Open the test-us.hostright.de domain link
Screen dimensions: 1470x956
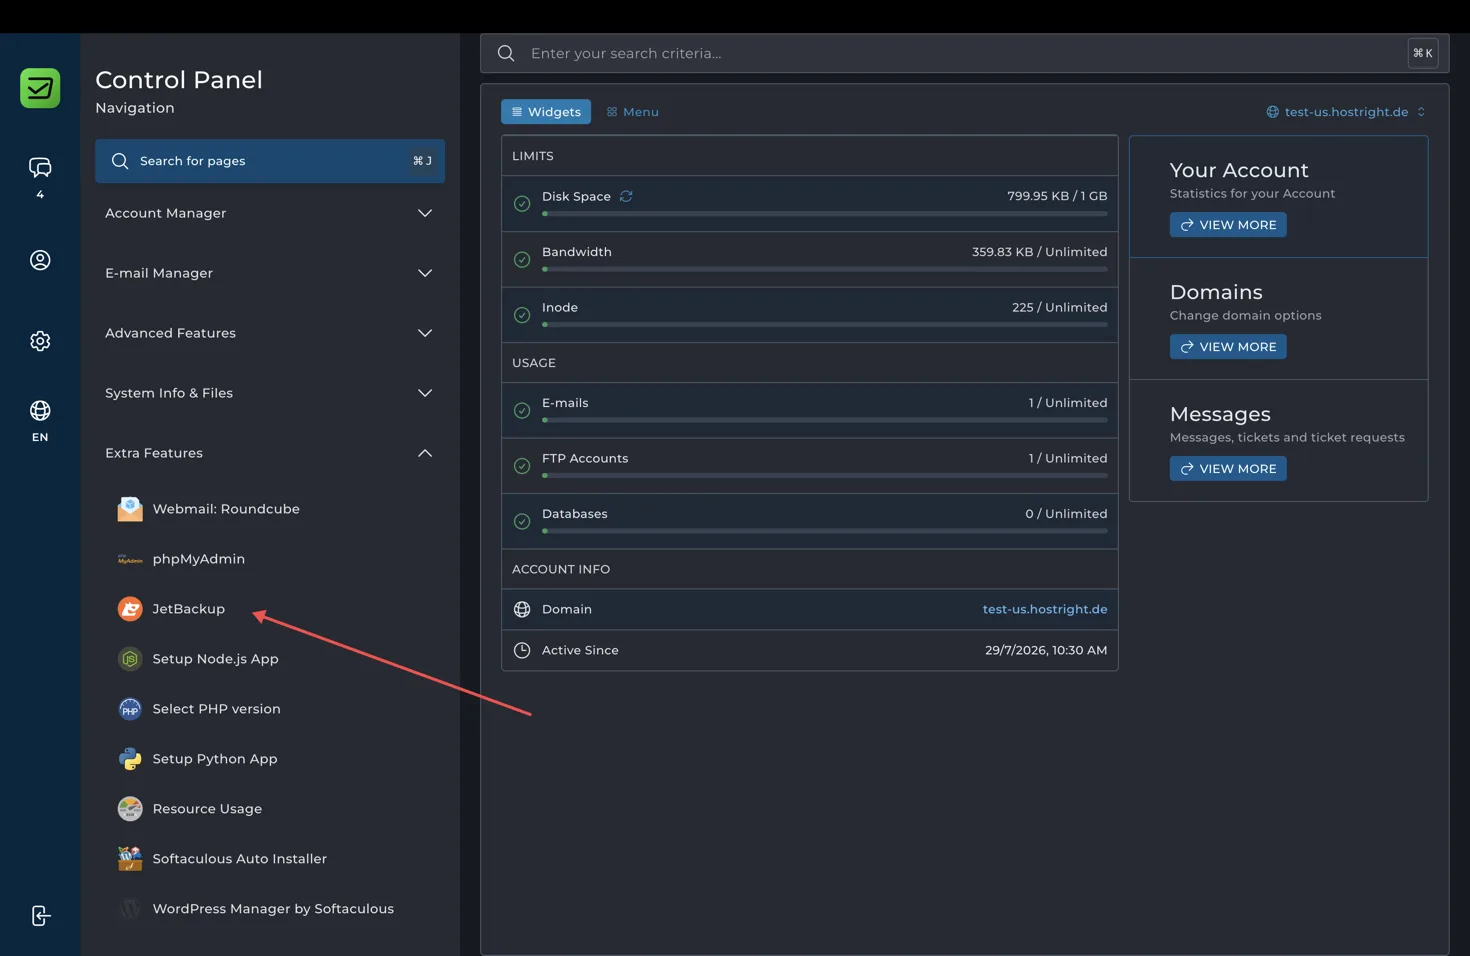point(1045,609)
